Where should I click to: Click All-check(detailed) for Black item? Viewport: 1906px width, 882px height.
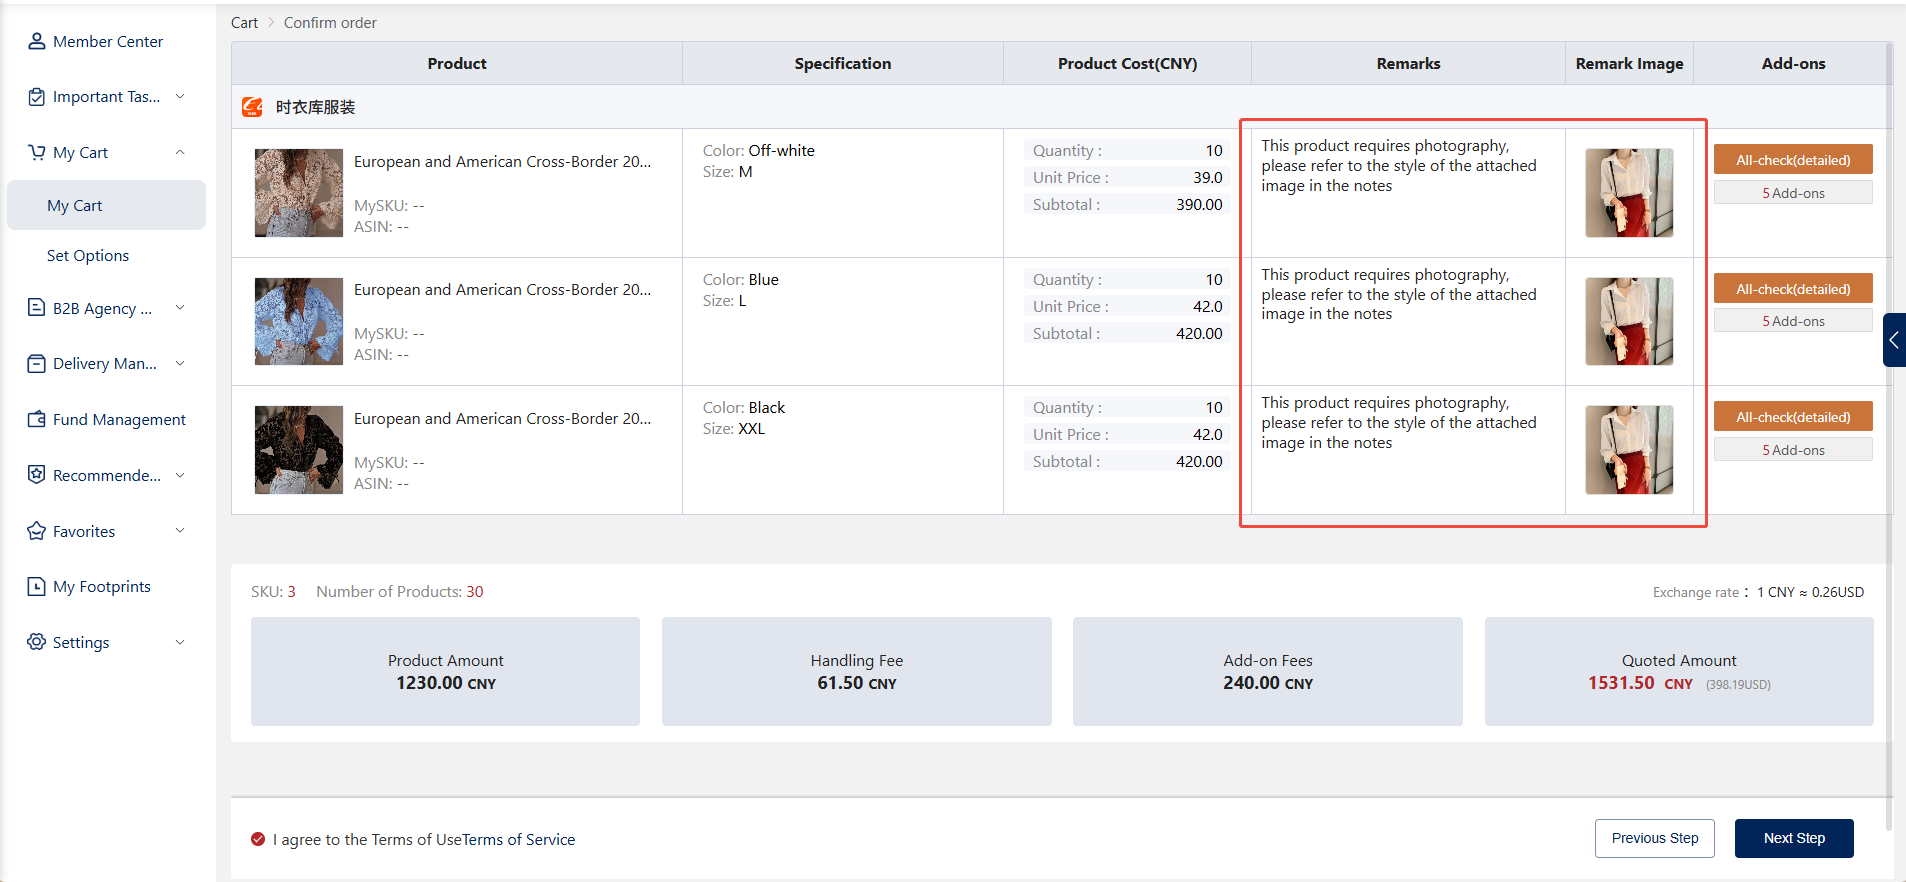click(x=1793, y=417)
